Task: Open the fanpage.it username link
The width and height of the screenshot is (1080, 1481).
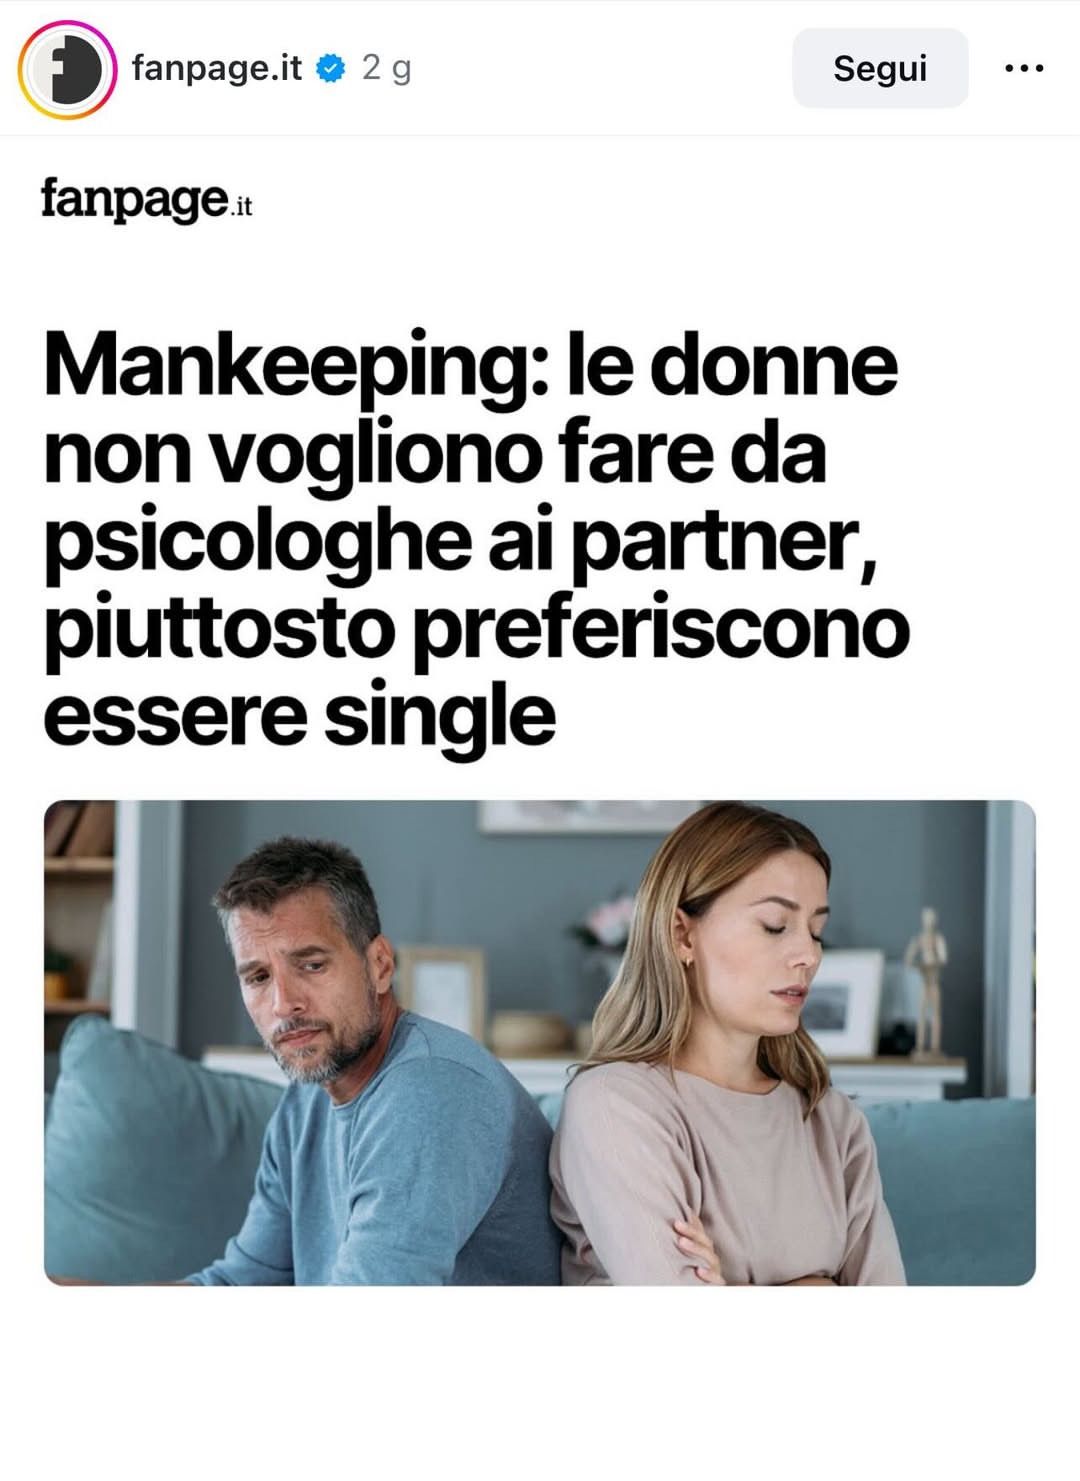Action: (217, 68)
